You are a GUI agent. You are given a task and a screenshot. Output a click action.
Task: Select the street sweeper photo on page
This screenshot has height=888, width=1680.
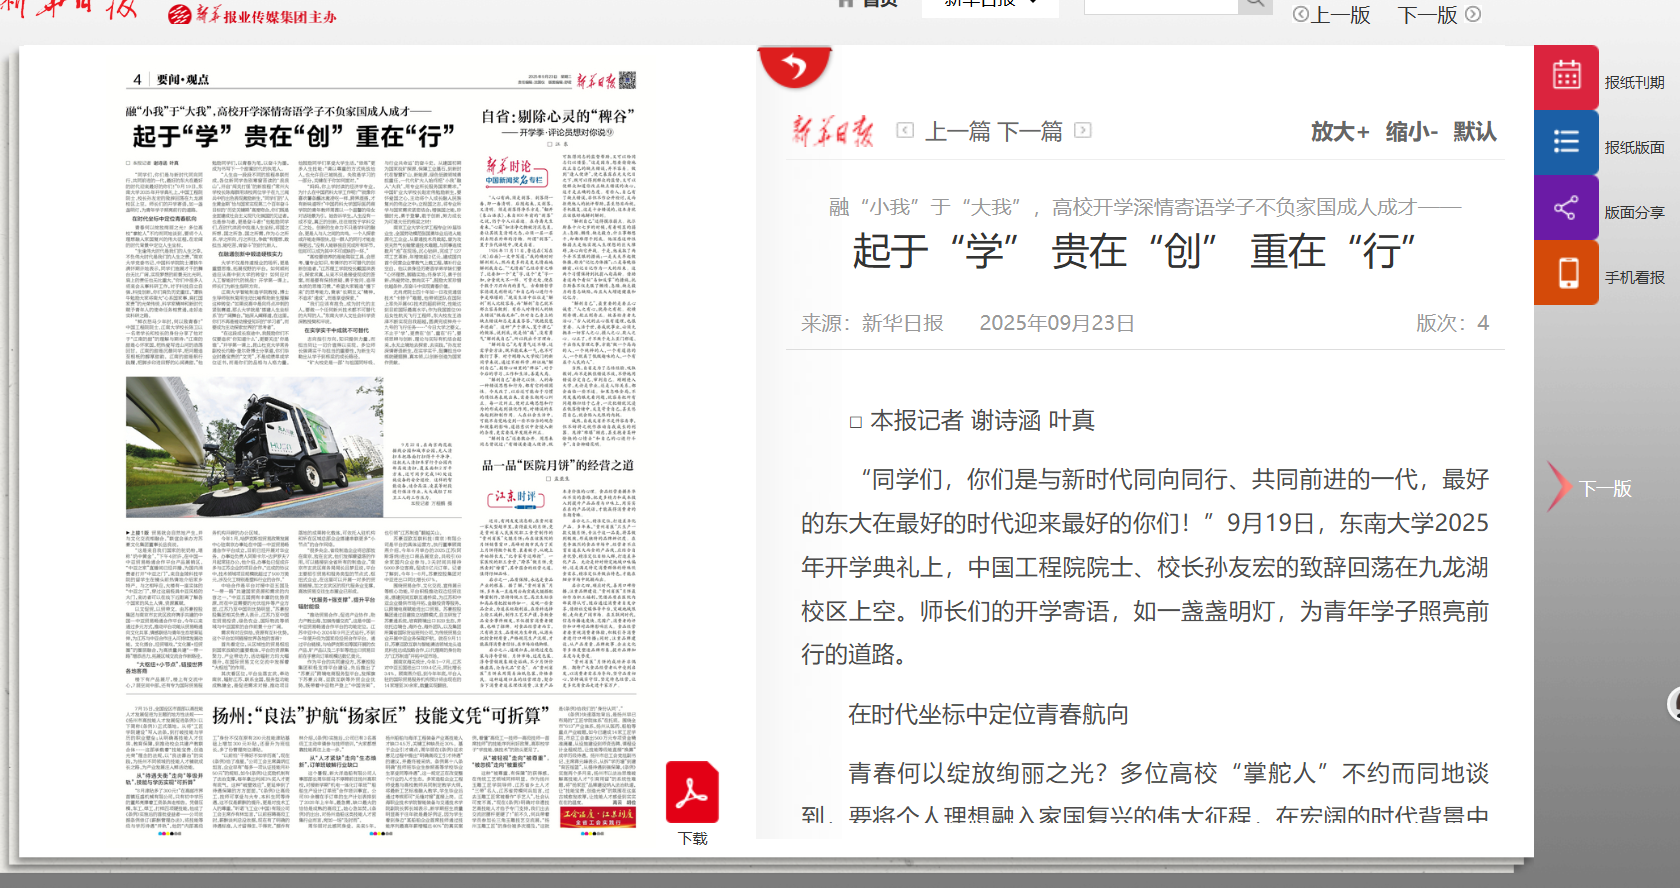point(254,447)
